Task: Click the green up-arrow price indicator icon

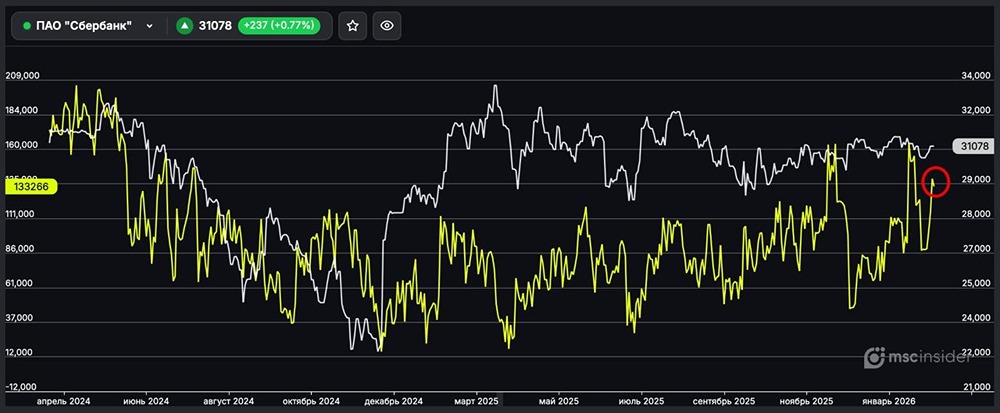Action: 185,26
